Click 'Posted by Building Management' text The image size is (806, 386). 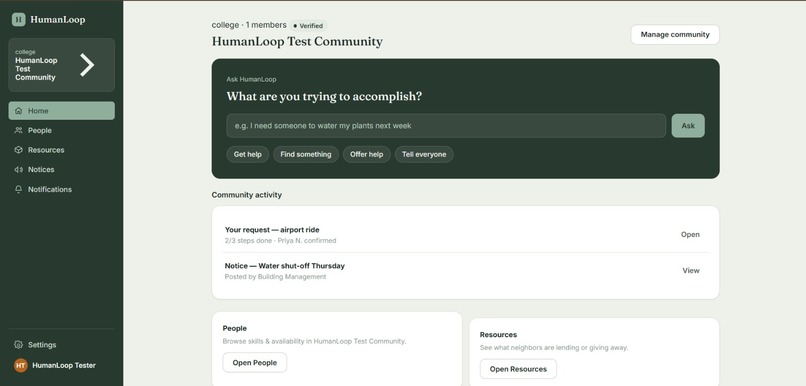275,277
